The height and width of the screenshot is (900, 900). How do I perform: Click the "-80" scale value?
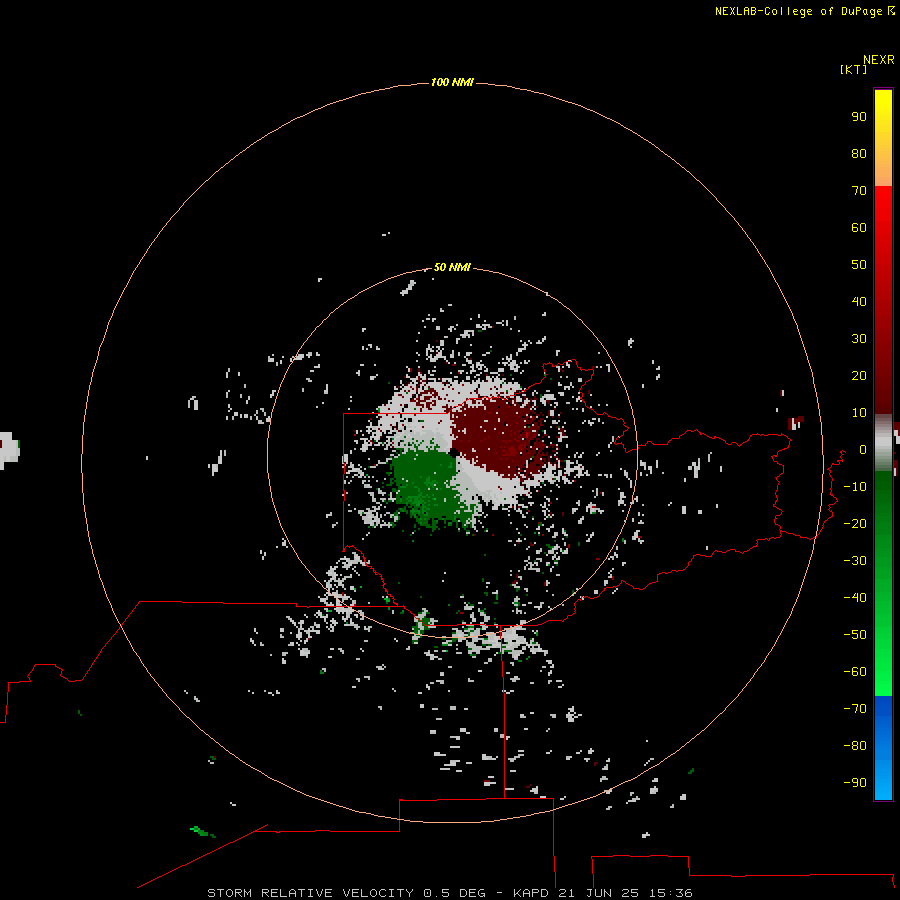click(x=855, y=746)
